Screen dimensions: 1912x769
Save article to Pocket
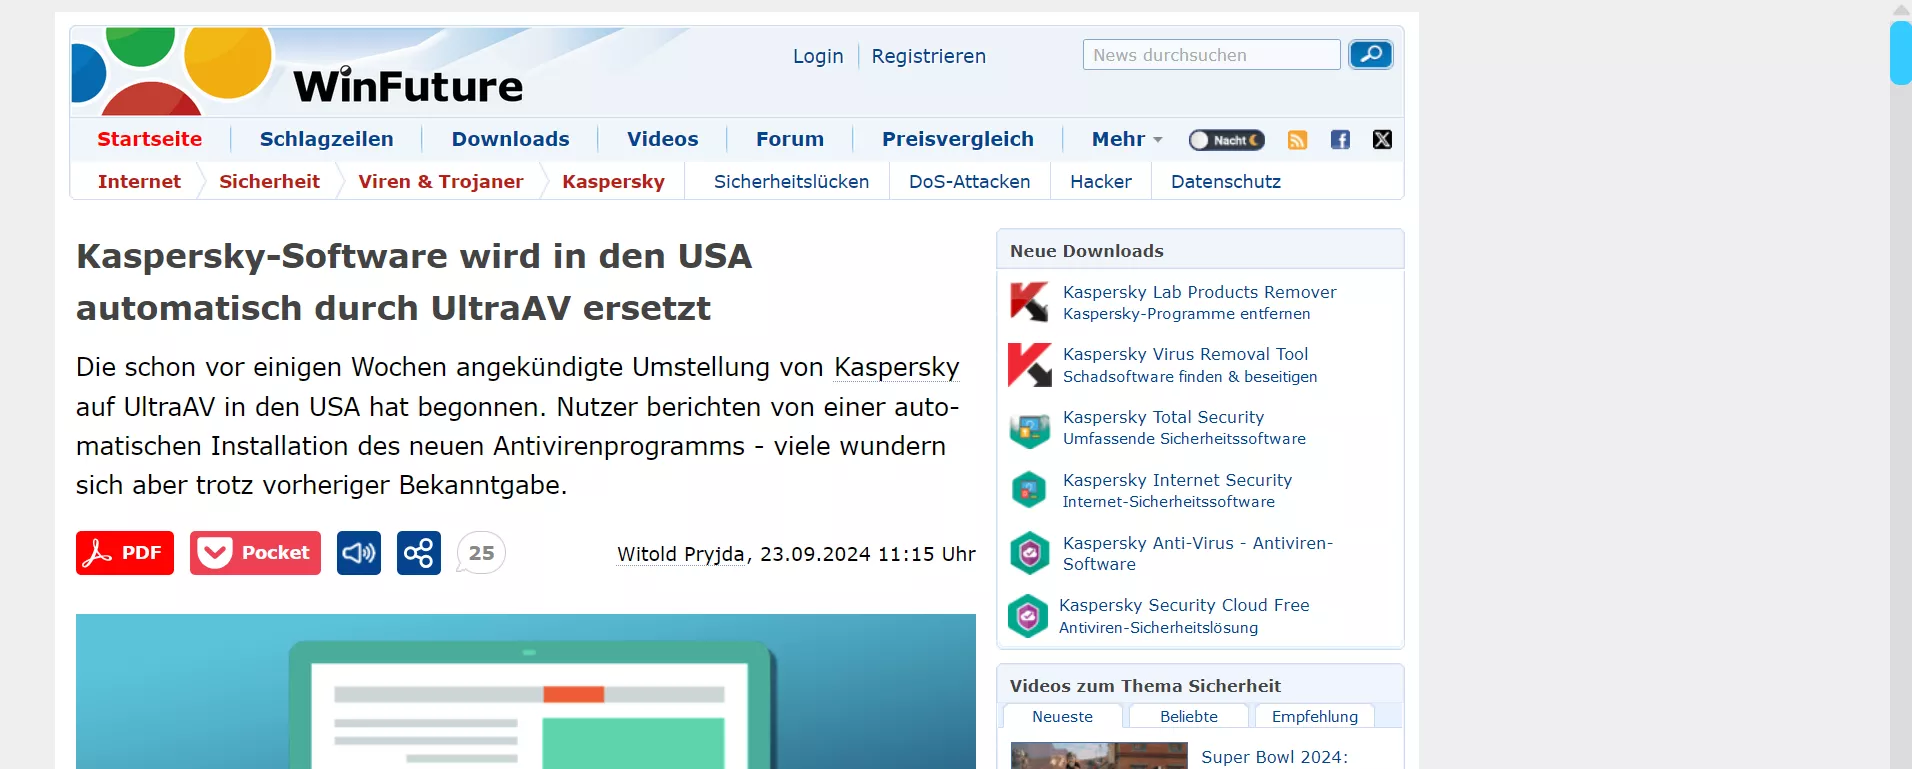[x=255, y=553]
